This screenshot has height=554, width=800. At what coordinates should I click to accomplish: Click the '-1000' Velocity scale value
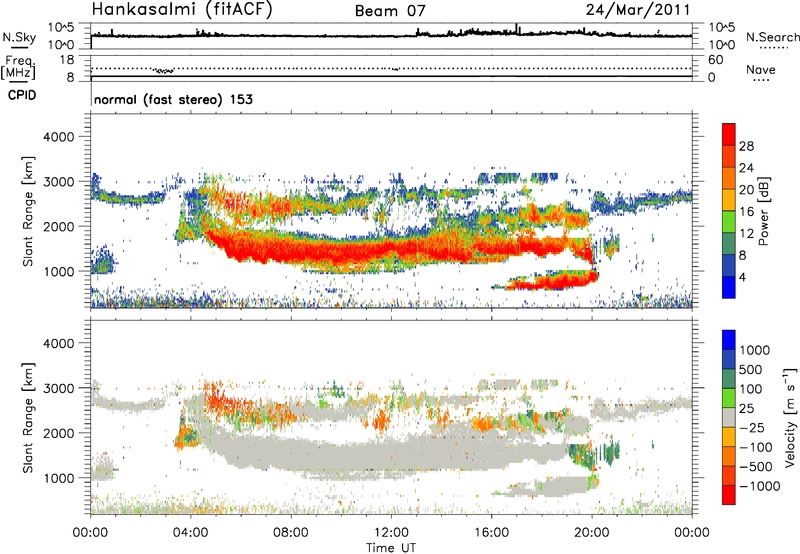[759, 486]
